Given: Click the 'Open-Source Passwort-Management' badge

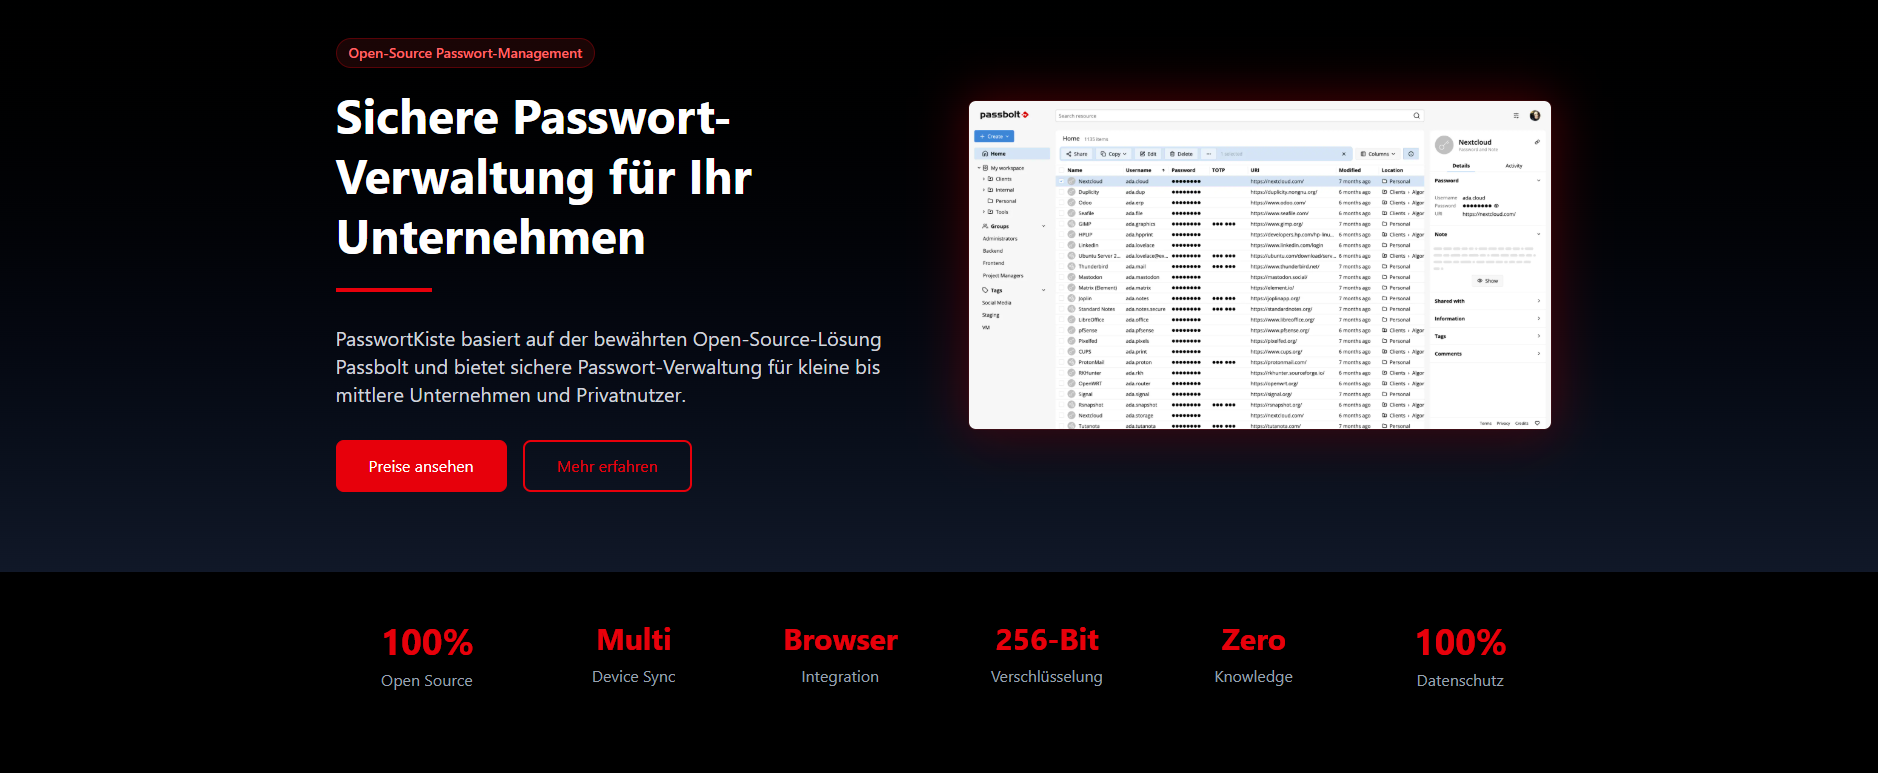Looking at the screenshot, I should 465,53.
